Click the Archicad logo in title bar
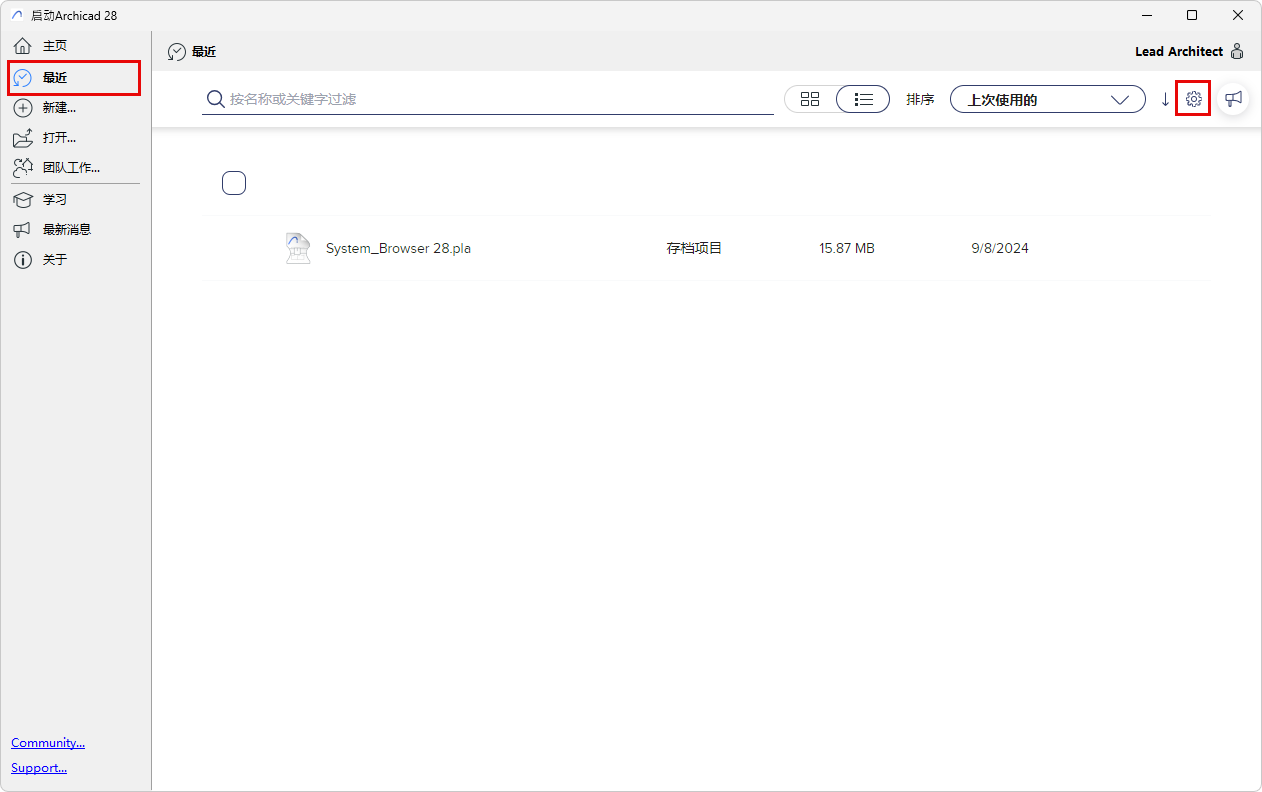This screenshot has height=792, width=1262. click(17, 15)
